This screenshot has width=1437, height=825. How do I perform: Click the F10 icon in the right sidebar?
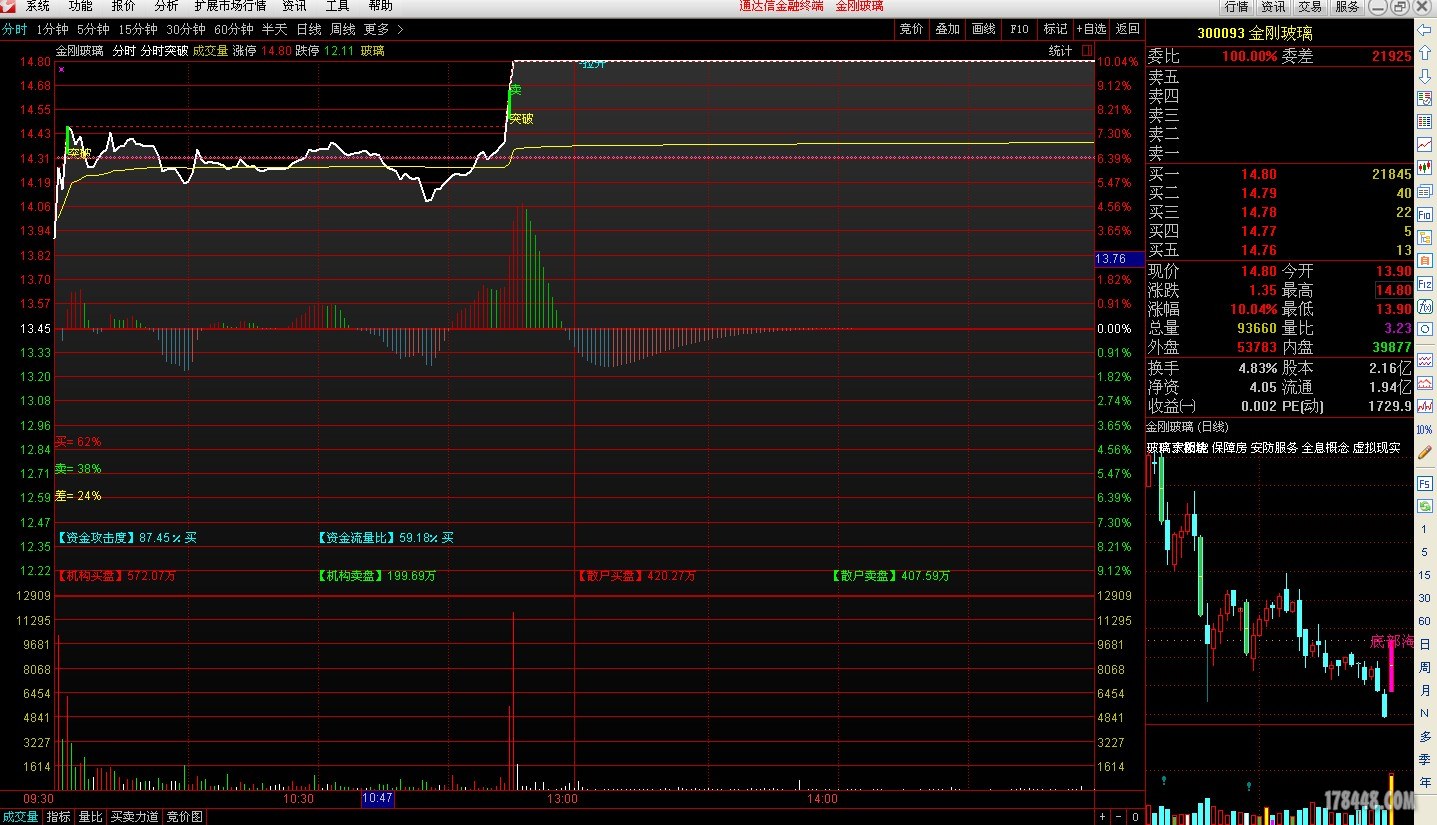click(x=1424, y=214)
